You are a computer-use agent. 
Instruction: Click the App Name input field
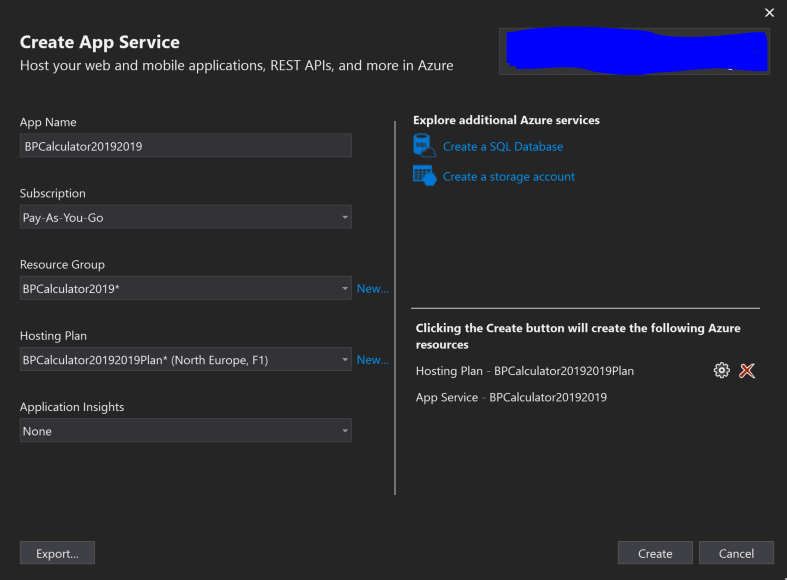[186, 146]
